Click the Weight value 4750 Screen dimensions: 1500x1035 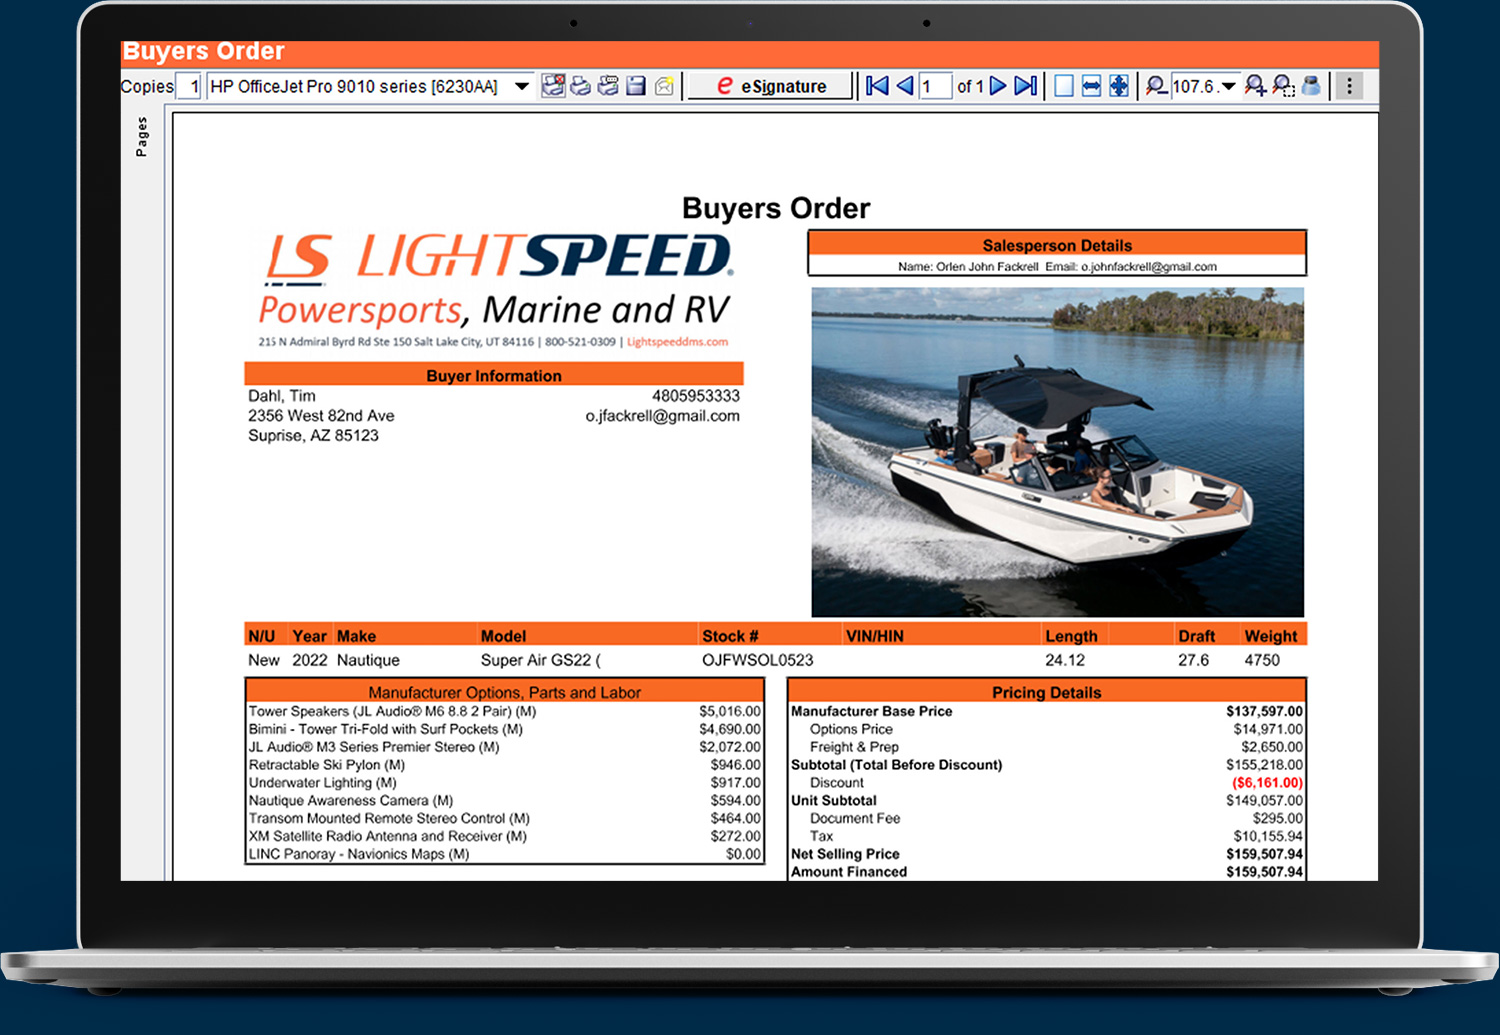pyautogui.click(x=1262, y=660)
